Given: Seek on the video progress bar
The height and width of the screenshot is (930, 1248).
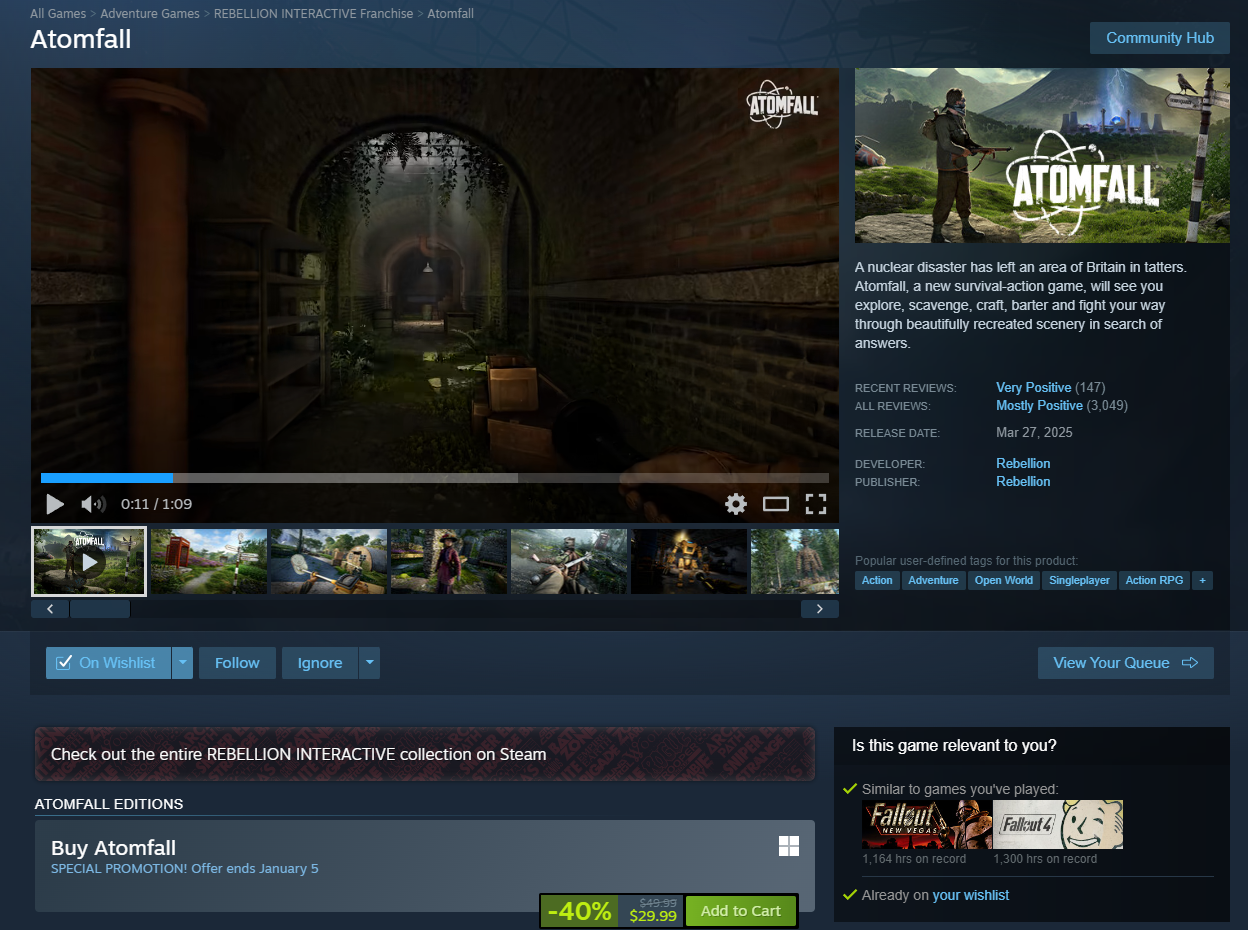Looking at the screenshot, I should (435, 478).
